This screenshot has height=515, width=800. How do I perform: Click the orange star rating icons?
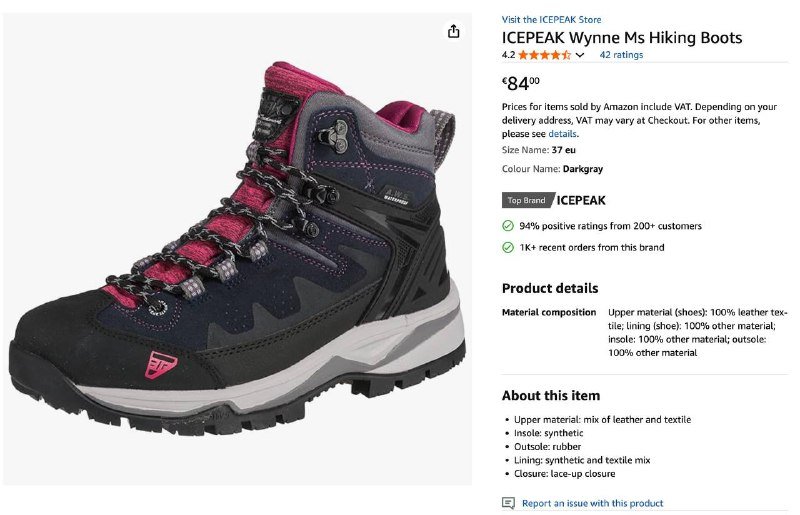[x=544, y=55]
